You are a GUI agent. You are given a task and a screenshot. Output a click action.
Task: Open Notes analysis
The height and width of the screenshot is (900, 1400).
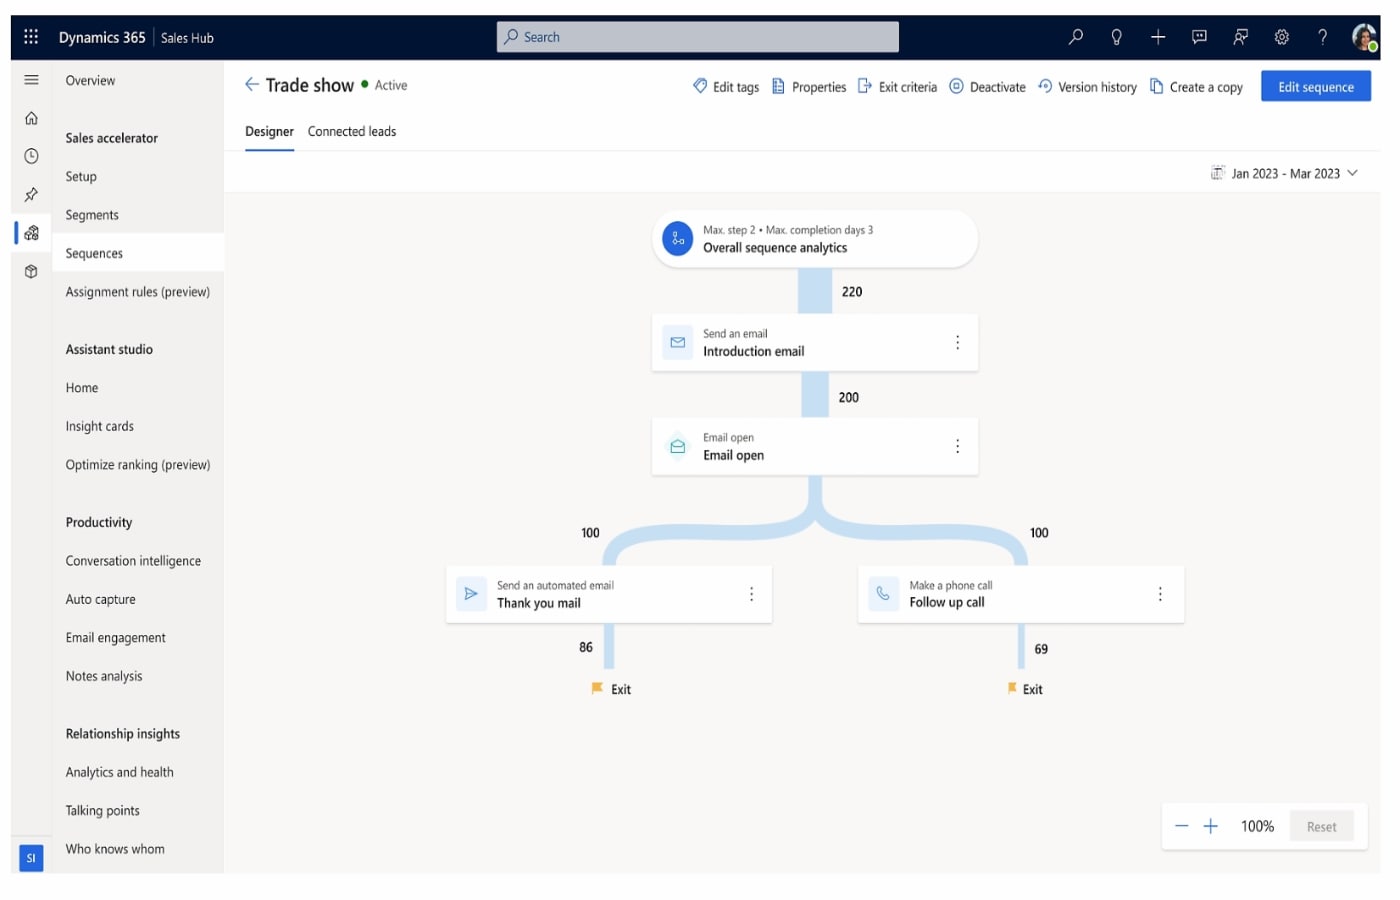coord(104,676)
